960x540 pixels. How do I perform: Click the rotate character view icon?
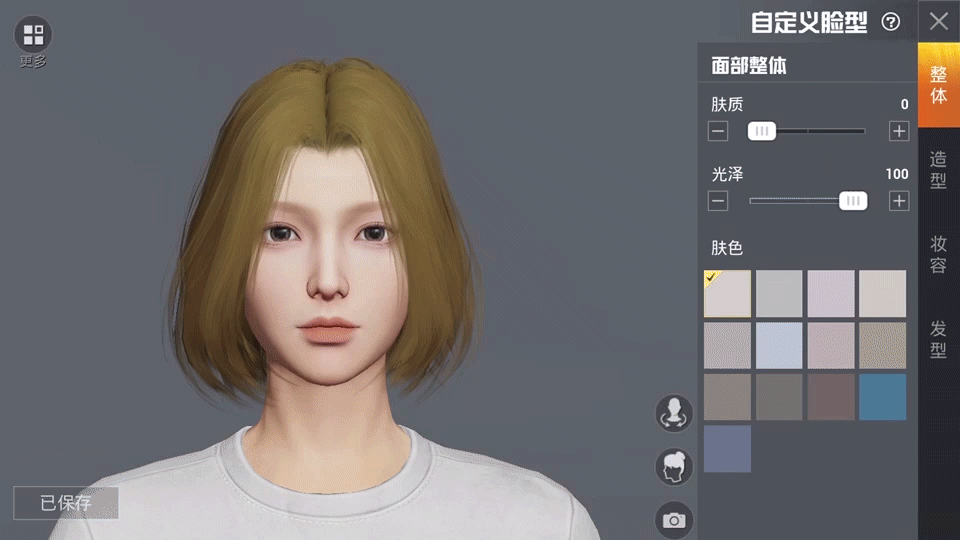[674, 413]
